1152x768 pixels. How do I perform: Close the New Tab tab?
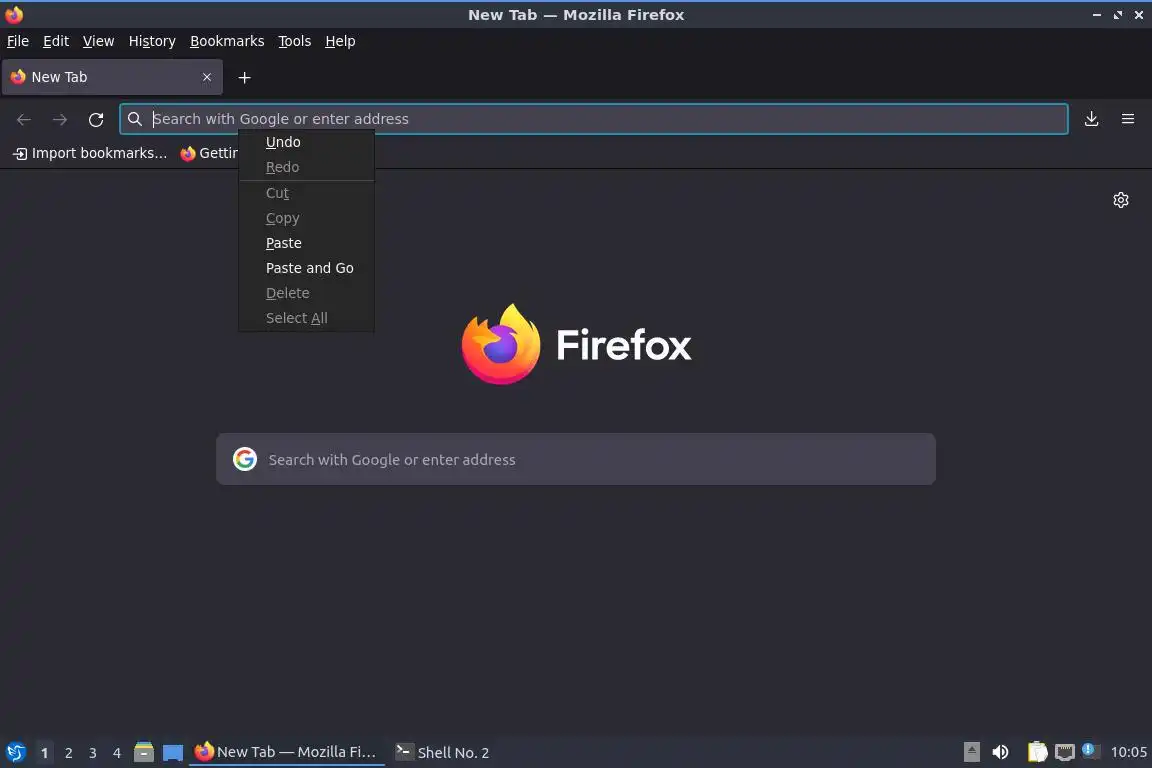point(206,77)
